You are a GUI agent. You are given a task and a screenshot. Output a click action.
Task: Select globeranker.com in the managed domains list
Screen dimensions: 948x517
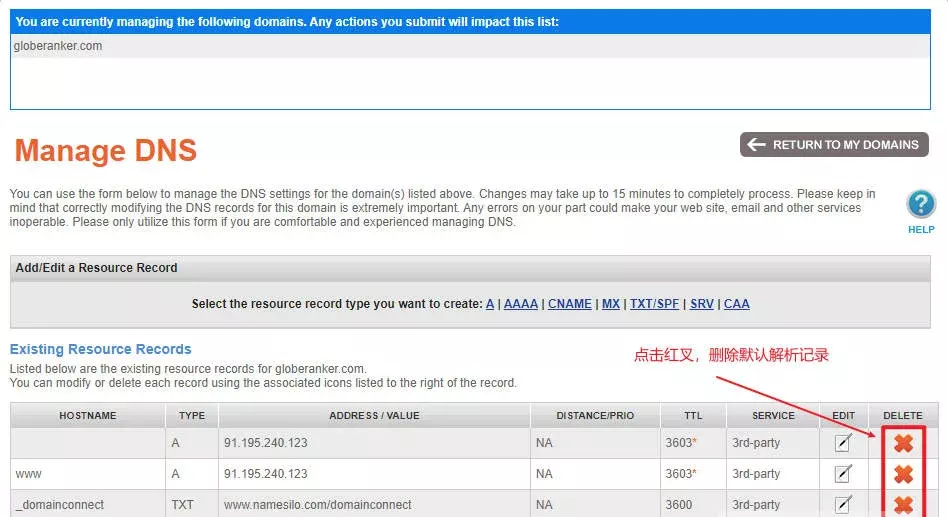point(58,46)
